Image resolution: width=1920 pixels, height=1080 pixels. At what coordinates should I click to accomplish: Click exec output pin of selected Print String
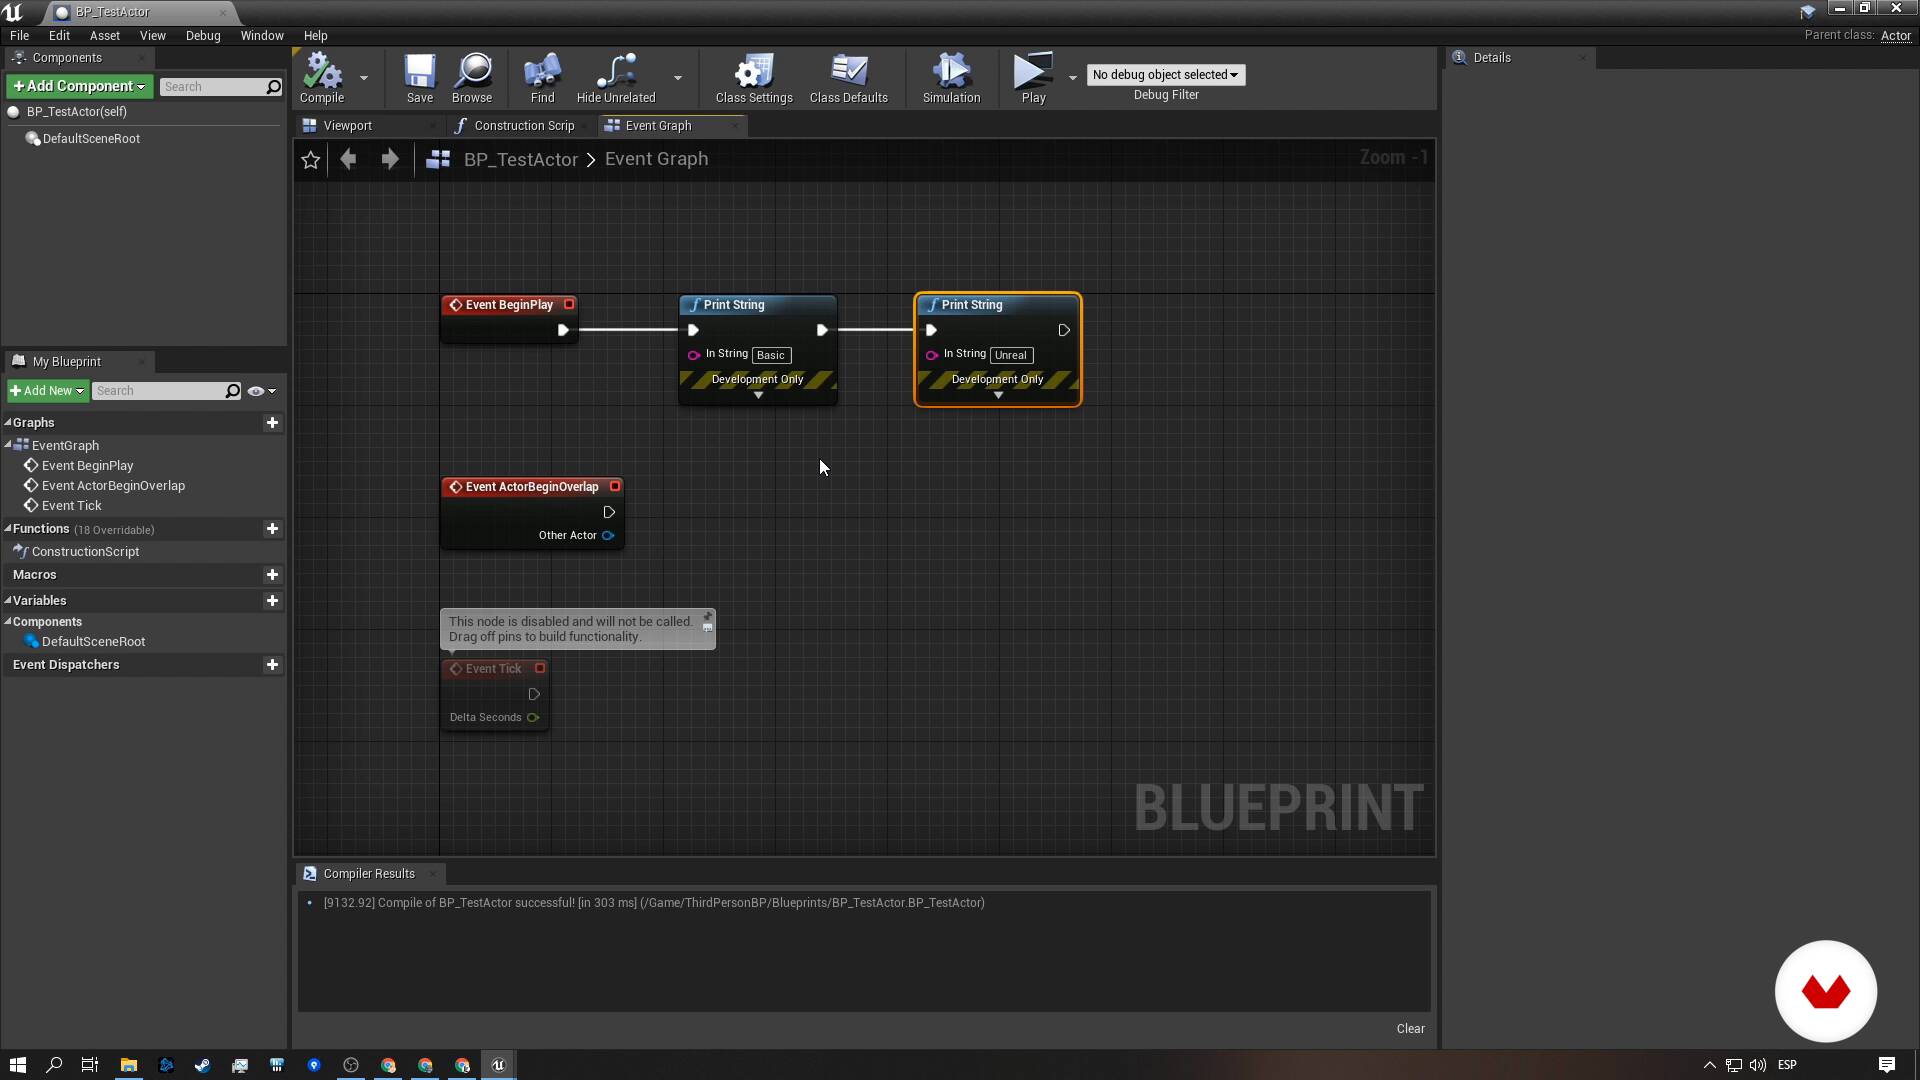1064,331
